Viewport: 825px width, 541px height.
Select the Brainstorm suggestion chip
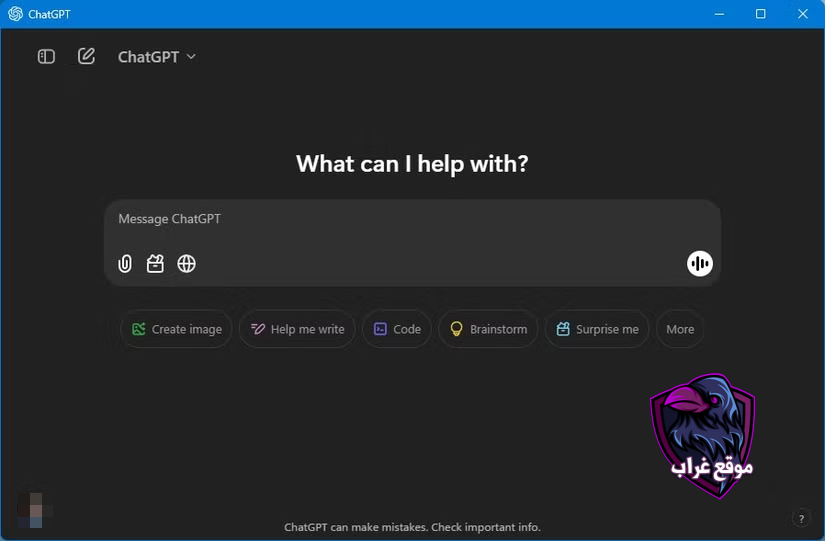pos(488,329)
